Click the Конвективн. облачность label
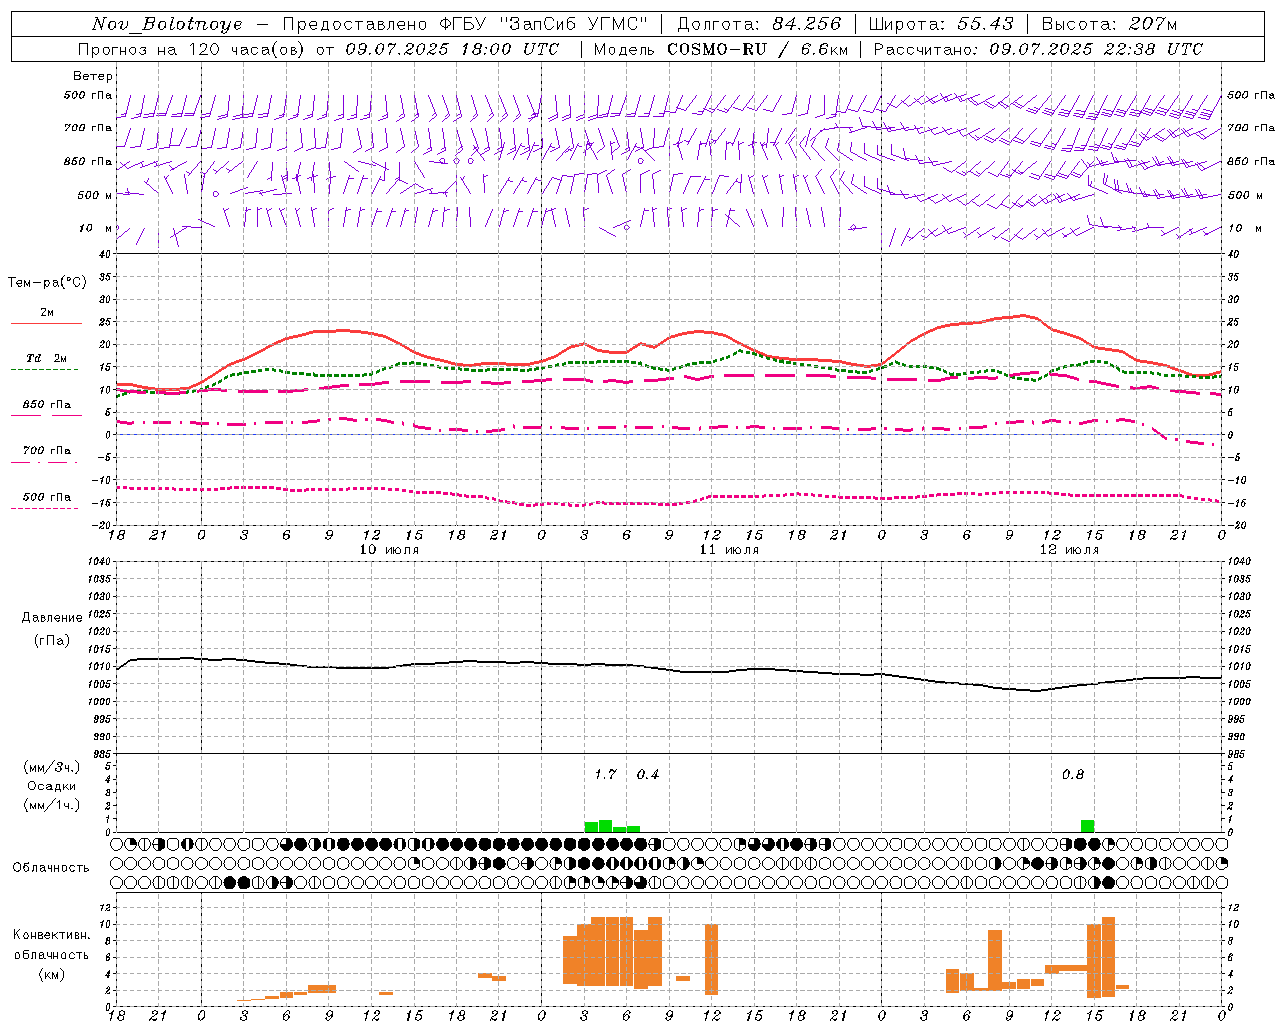1280x1024 pixels. coord(52,945)
